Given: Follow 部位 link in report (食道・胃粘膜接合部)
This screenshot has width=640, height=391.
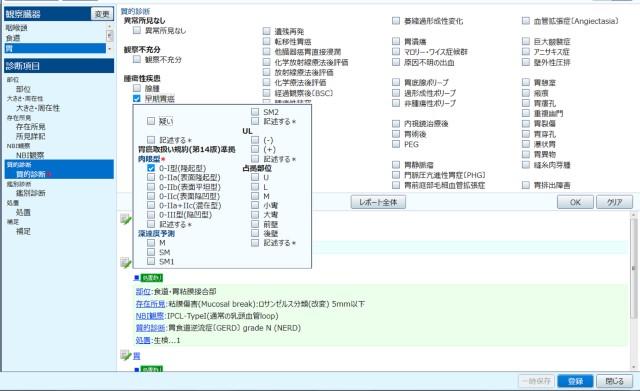Looking at the screenshot, I should (x=143, y=291).
